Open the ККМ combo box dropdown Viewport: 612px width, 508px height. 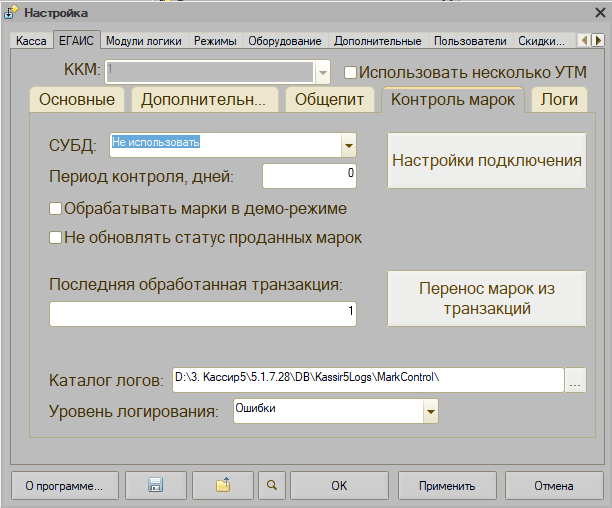[322, 72]
